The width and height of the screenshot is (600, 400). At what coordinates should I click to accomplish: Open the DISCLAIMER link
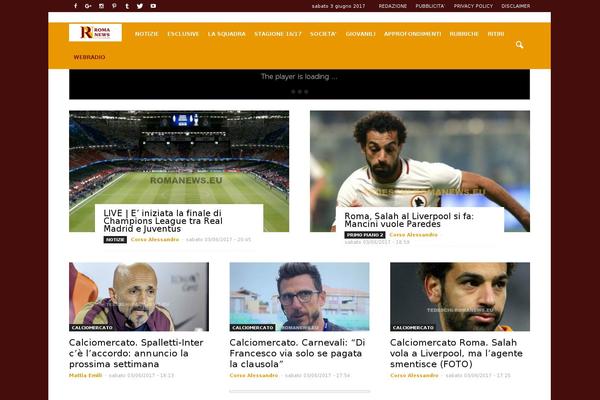point(516,6)
